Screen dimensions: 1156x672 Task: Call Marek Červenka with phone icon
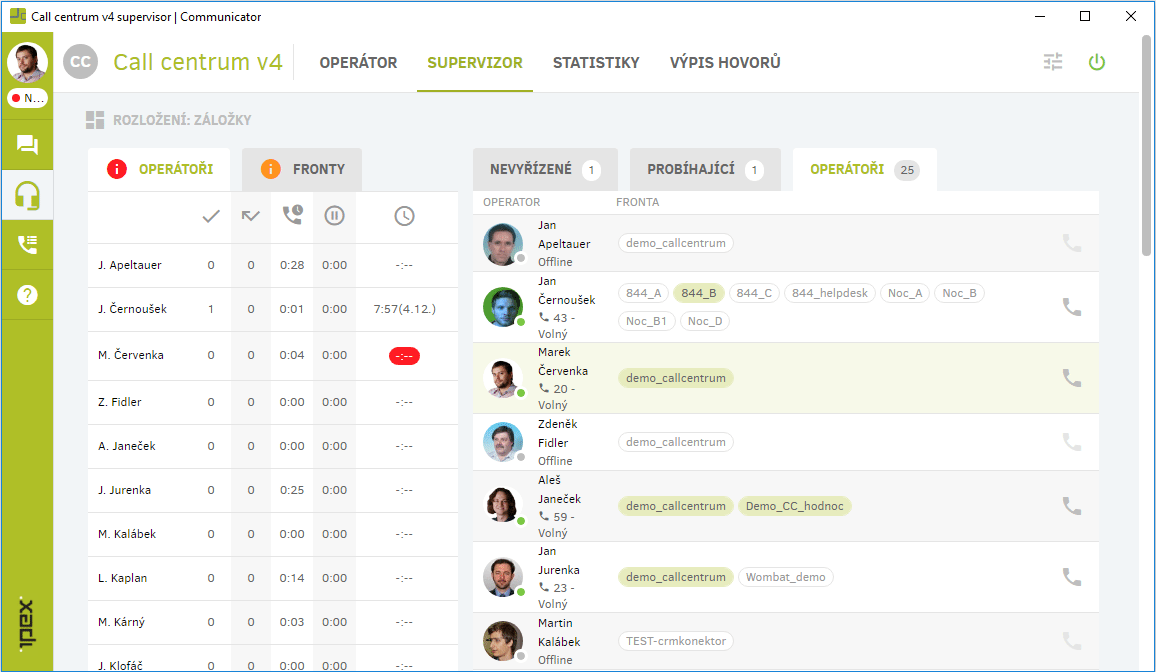[1072, 377]
